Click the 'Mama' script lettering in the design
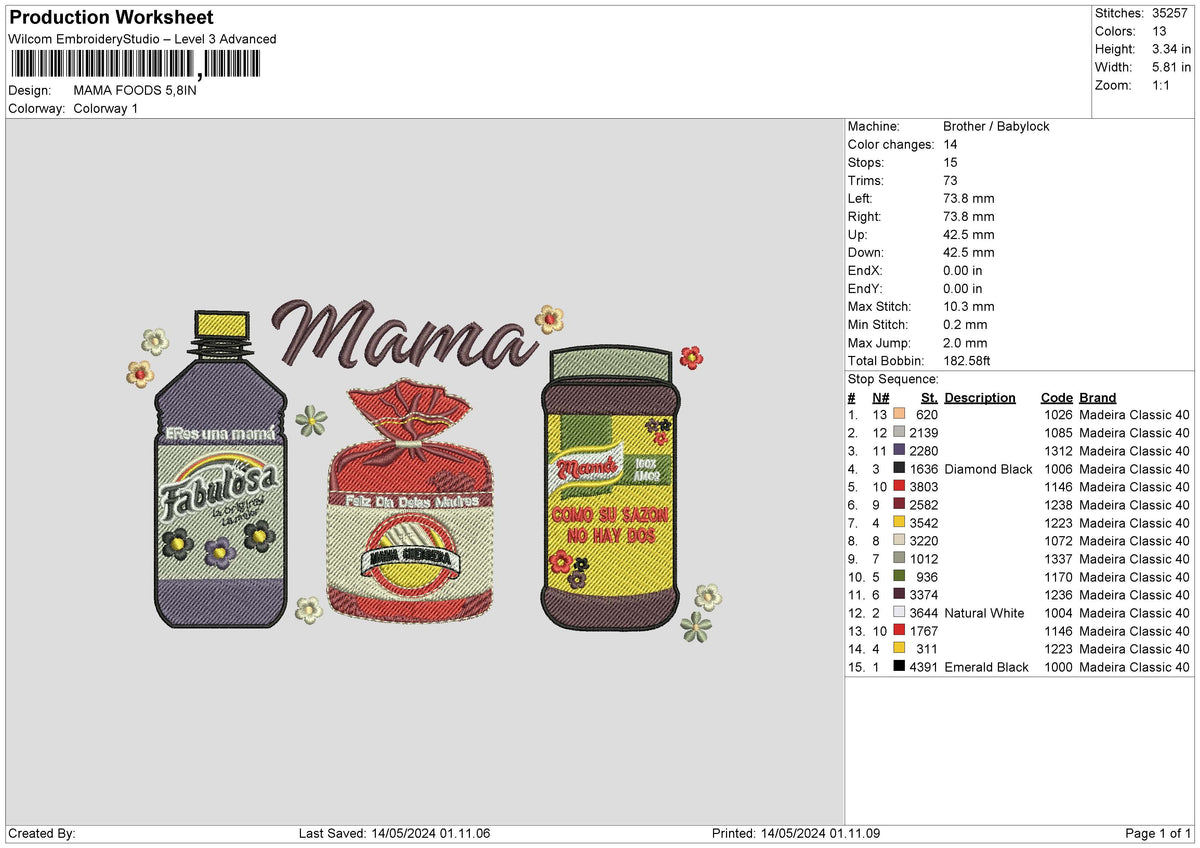 pos(404,335)
